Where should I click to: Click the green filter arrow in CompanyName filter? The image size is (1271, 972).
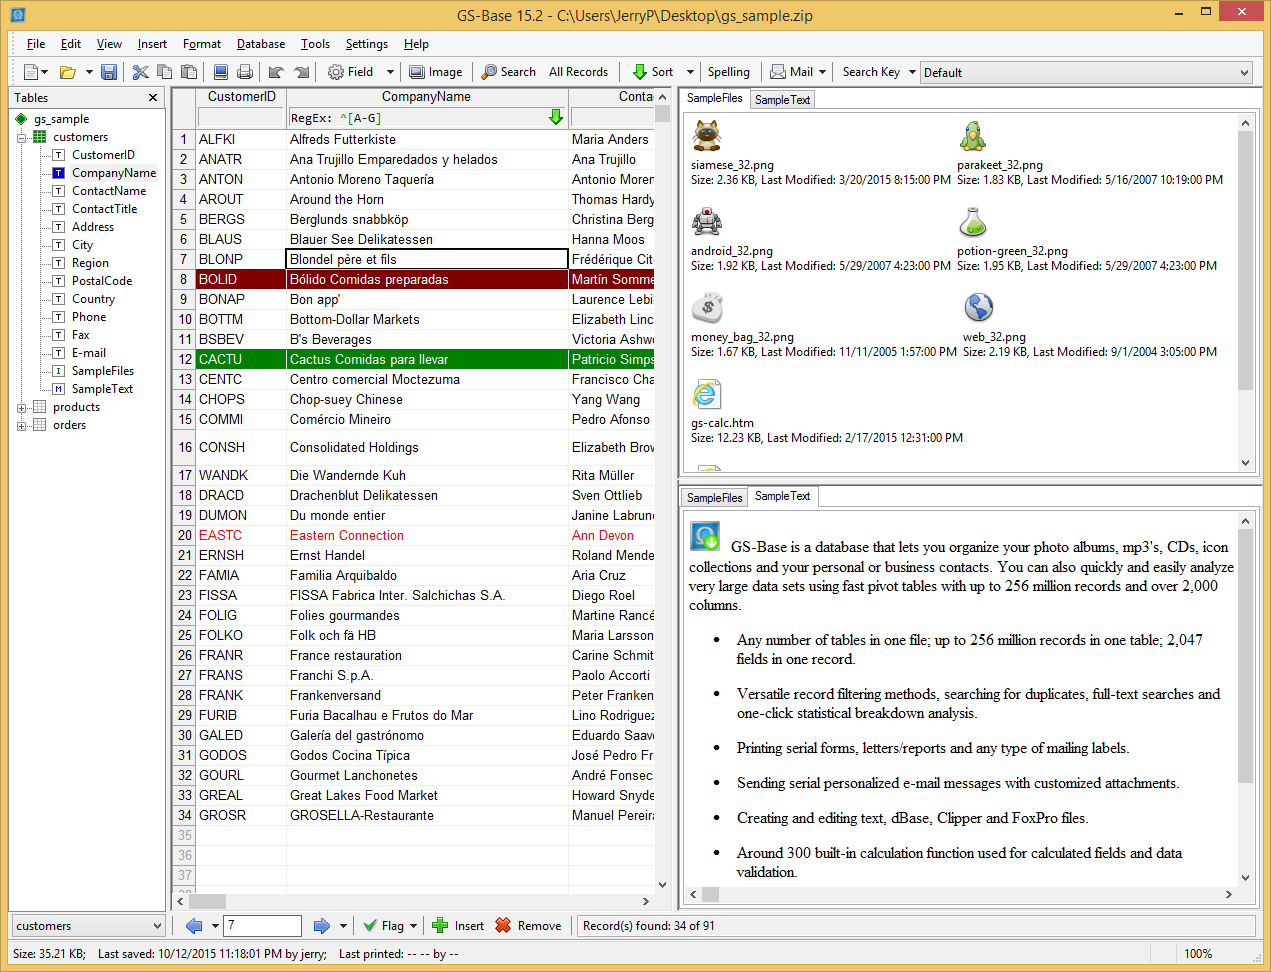556,117
